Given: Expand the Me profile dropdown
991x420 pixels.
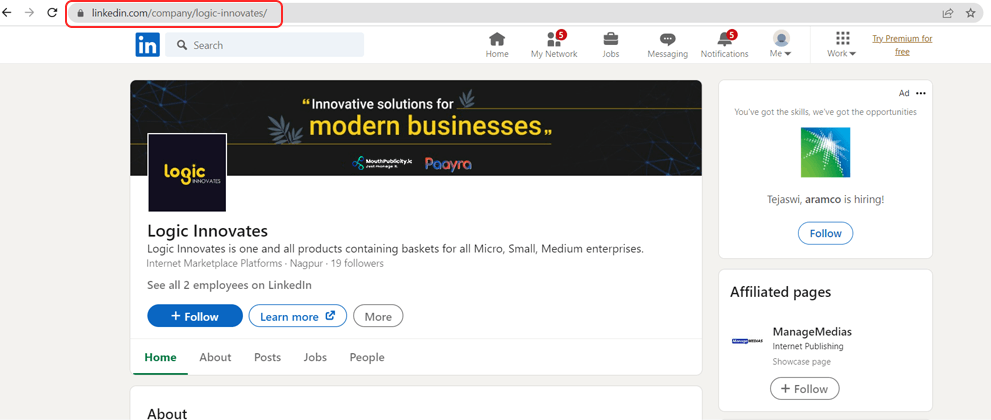Looking at the screenshot, I should [x=781, y=45].
